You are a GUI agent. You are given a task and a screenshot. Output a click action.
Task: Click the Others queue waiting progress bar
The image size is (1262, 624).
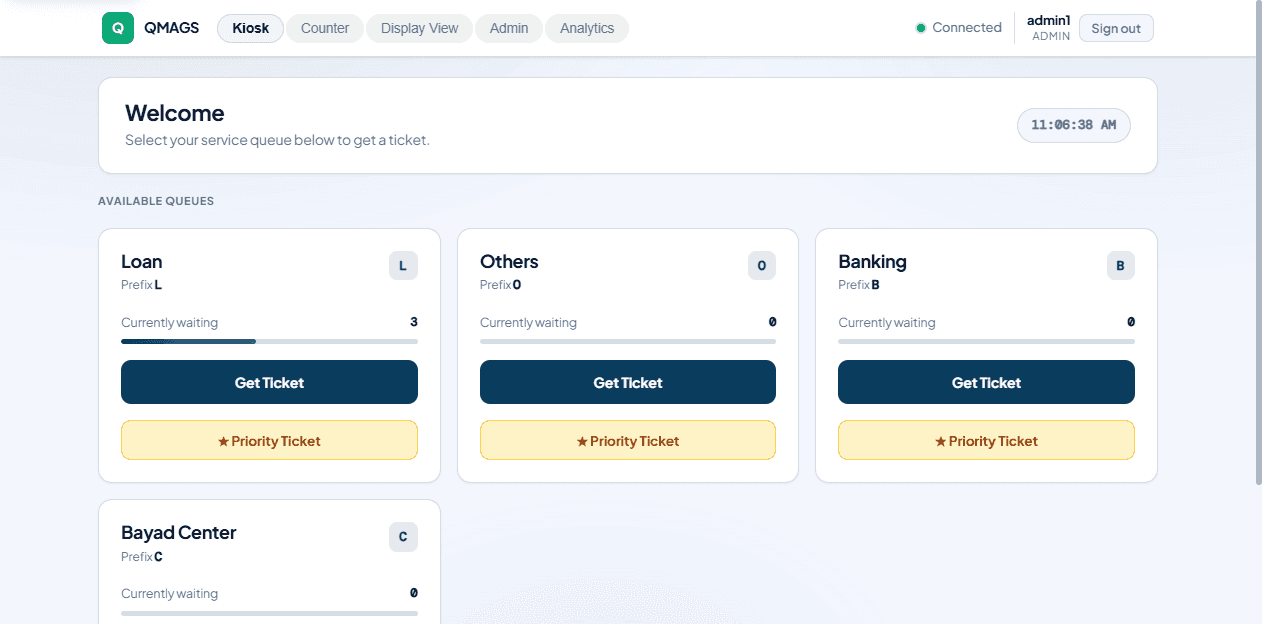628,341
